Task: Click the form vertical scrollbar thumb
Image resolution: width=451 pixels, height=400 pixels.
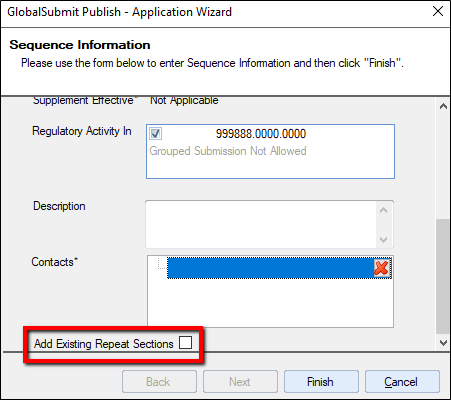Action: (443, 276)
